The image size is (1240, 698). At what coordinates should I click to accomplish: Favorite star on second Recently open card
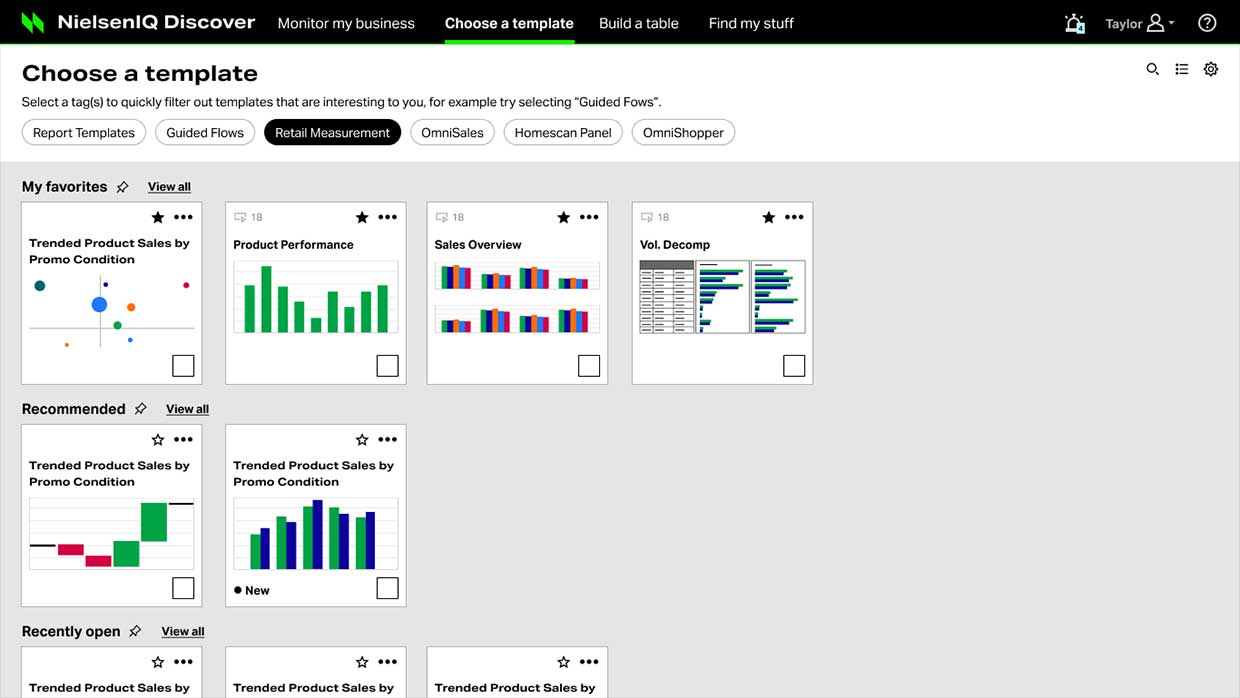click(x=362, y=662)
